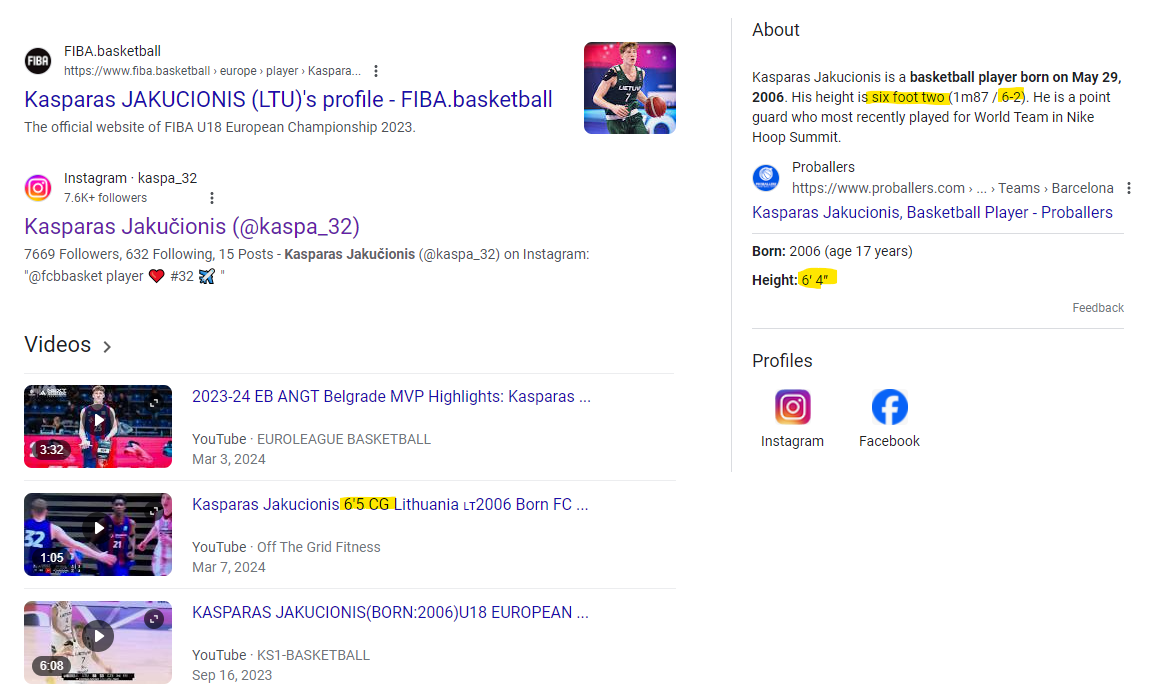Click YouTube · EUROLEAGUE BASKETBALL source text
This screenshot has height=690, width=1163.
tap(312, 439)
